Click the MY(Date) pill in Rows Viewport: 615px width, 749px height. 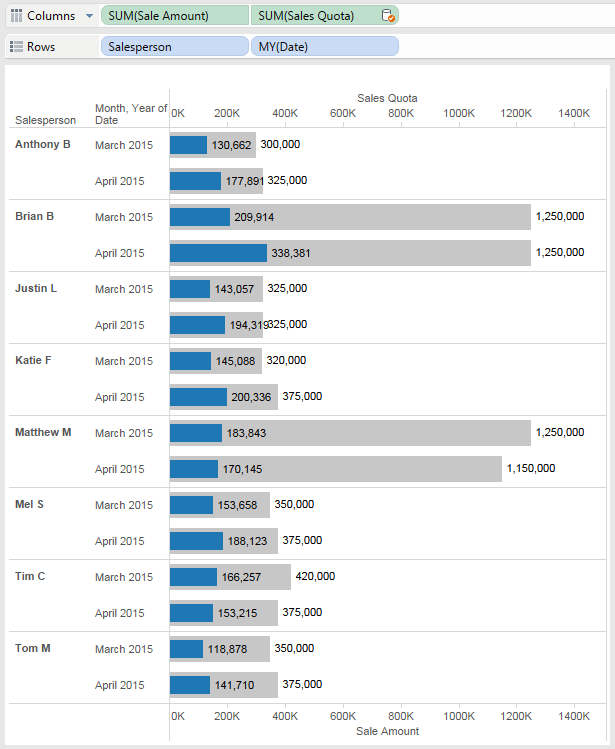[324, 47]
